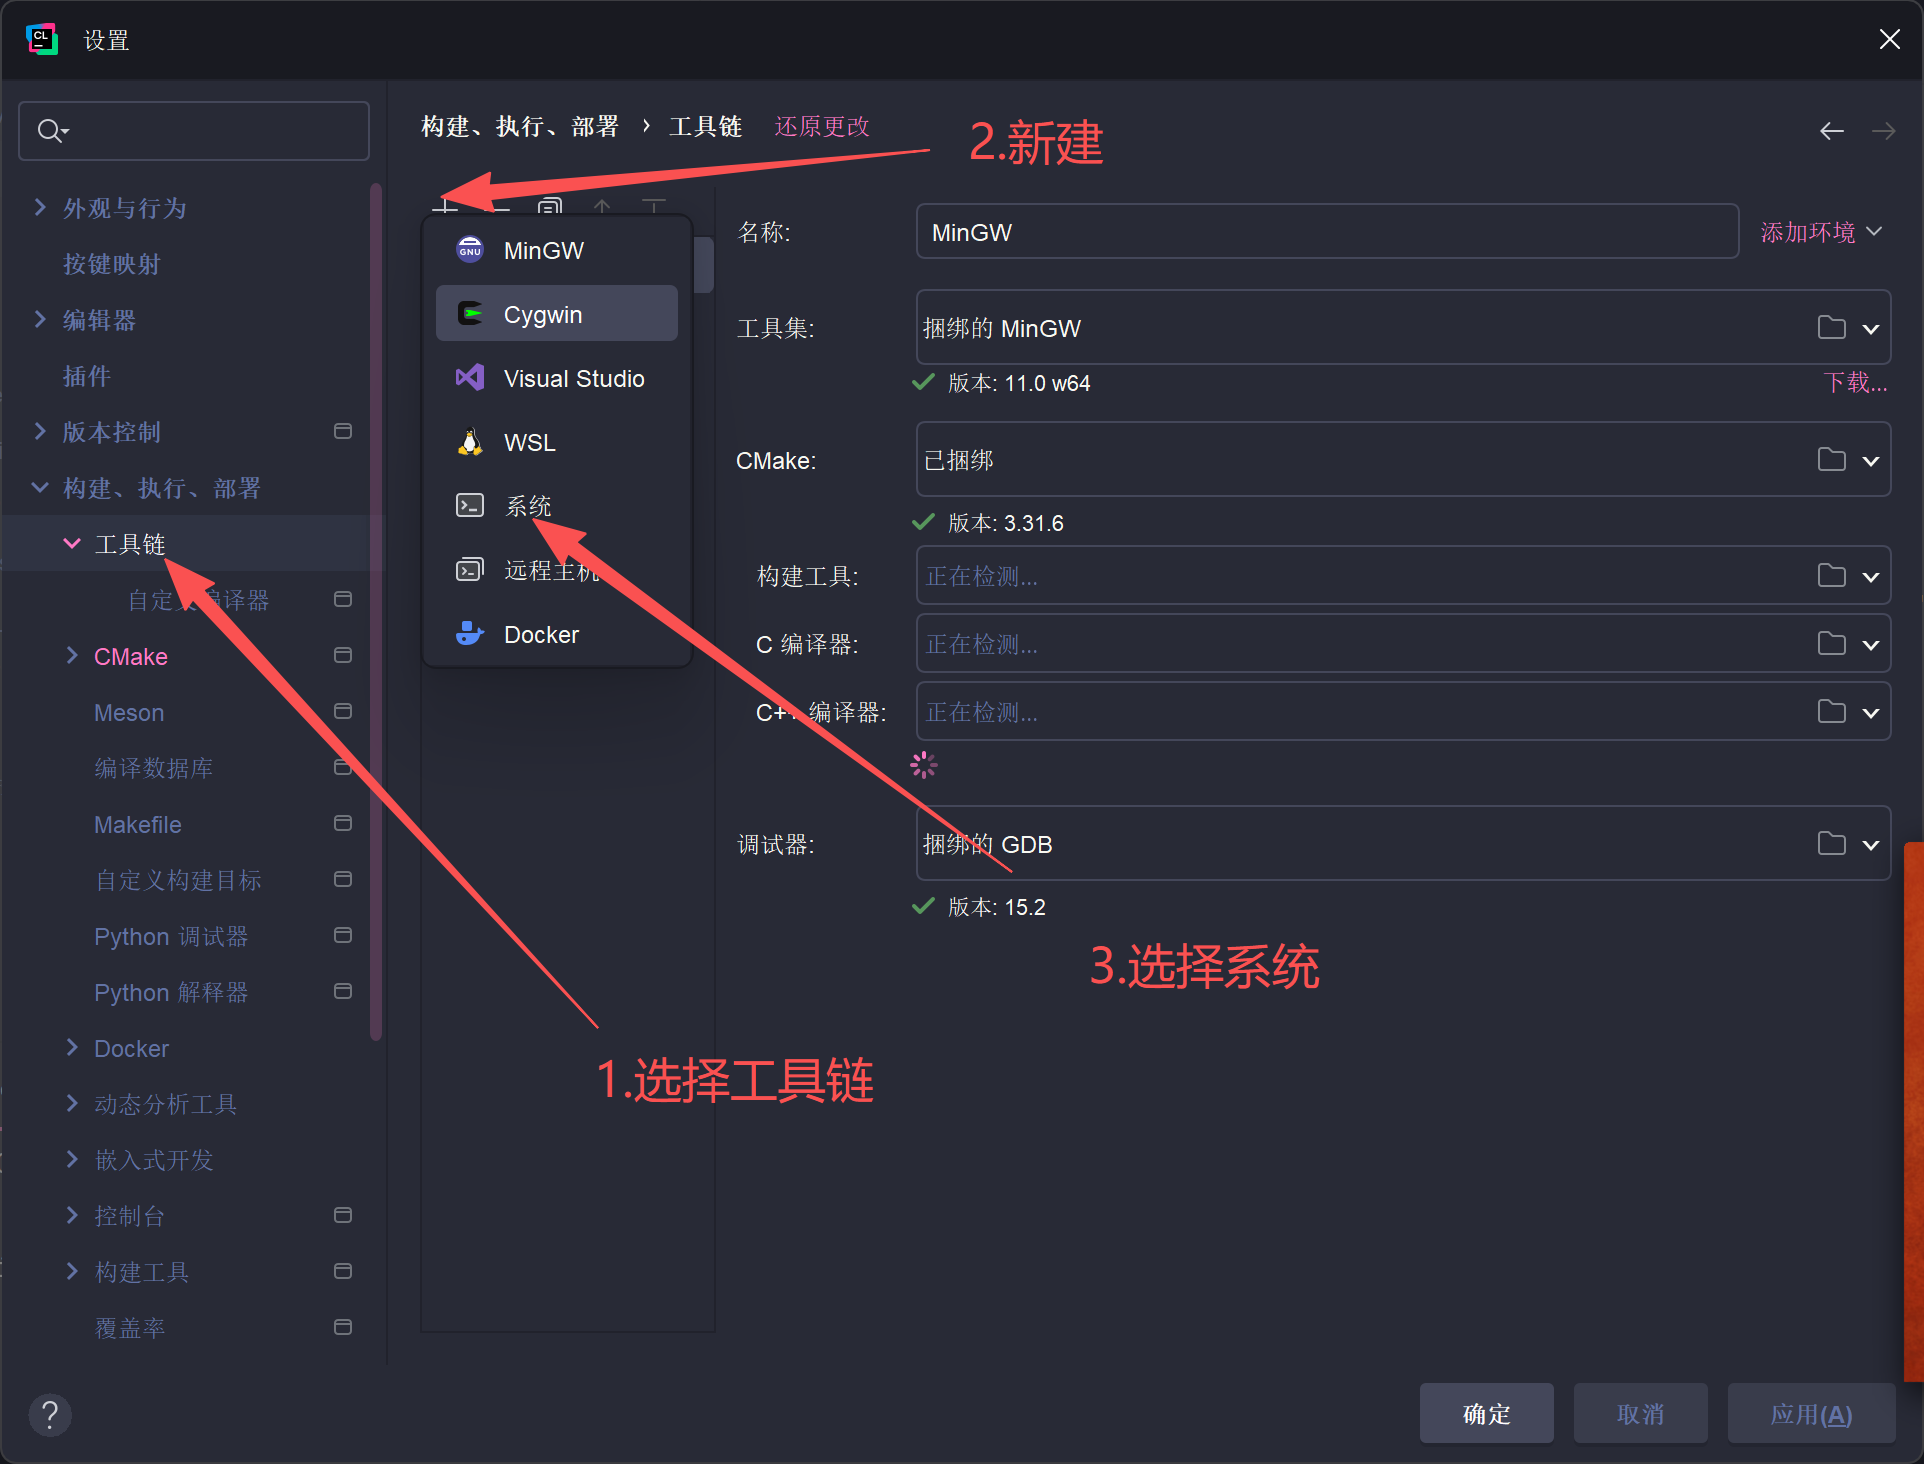Expand the CMake tree node
The height and width of the screenshot is (1464, 1924).
coord(72,655)
